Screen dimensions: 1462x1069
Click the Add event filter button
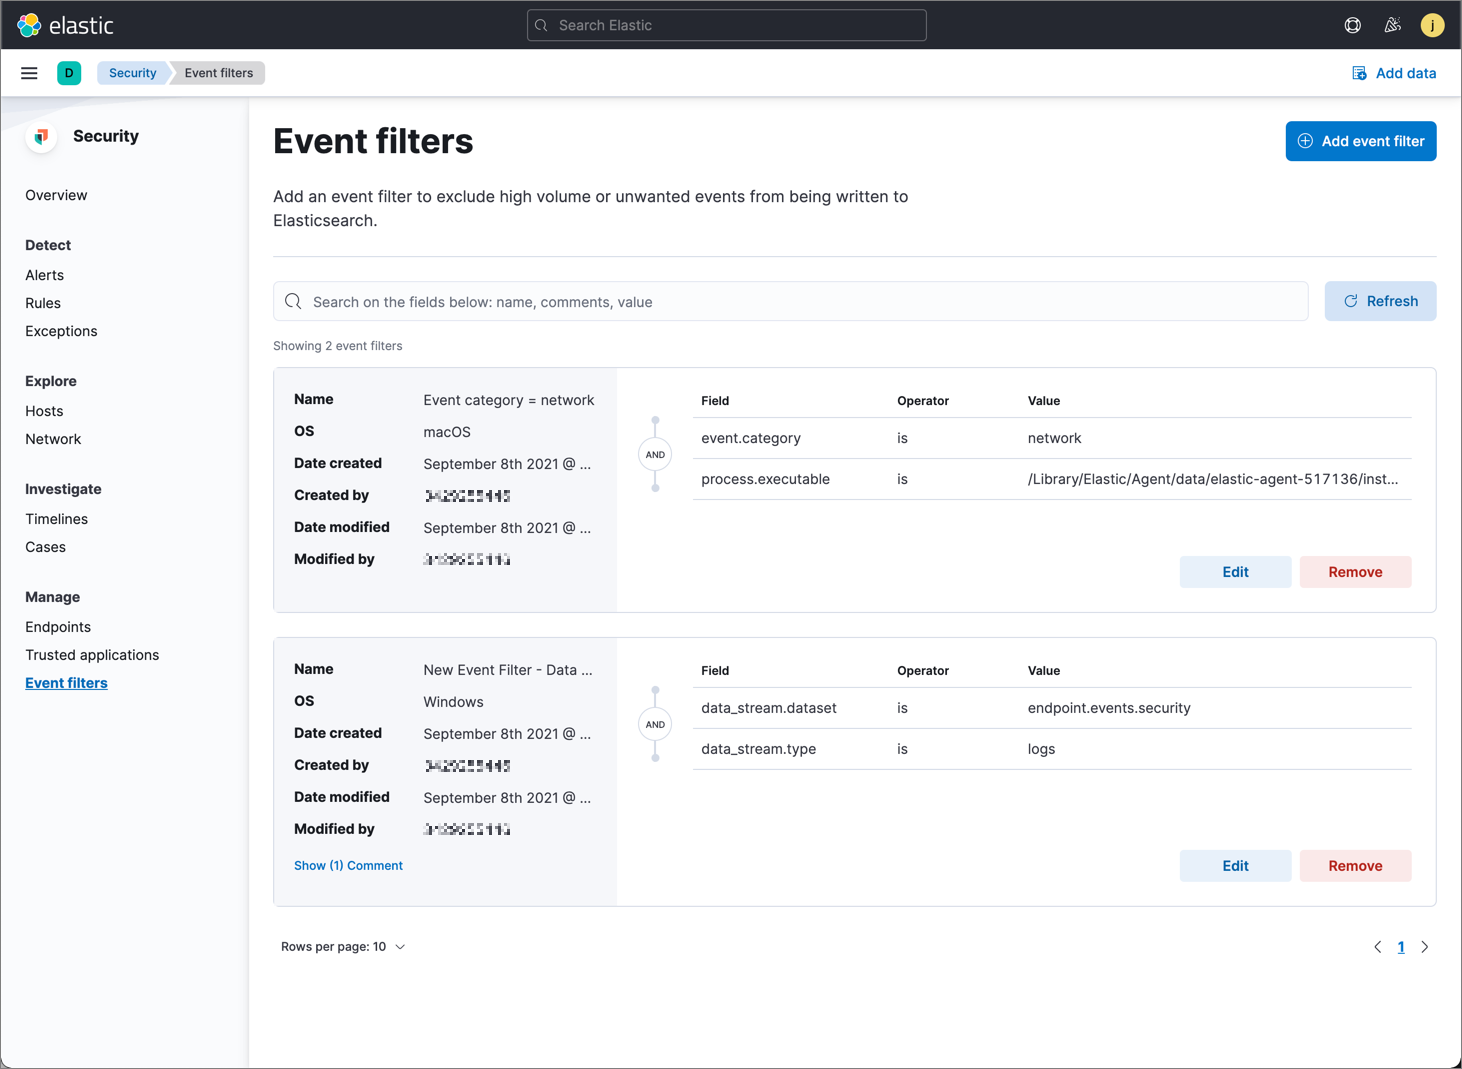click(x=1360, y=141)
